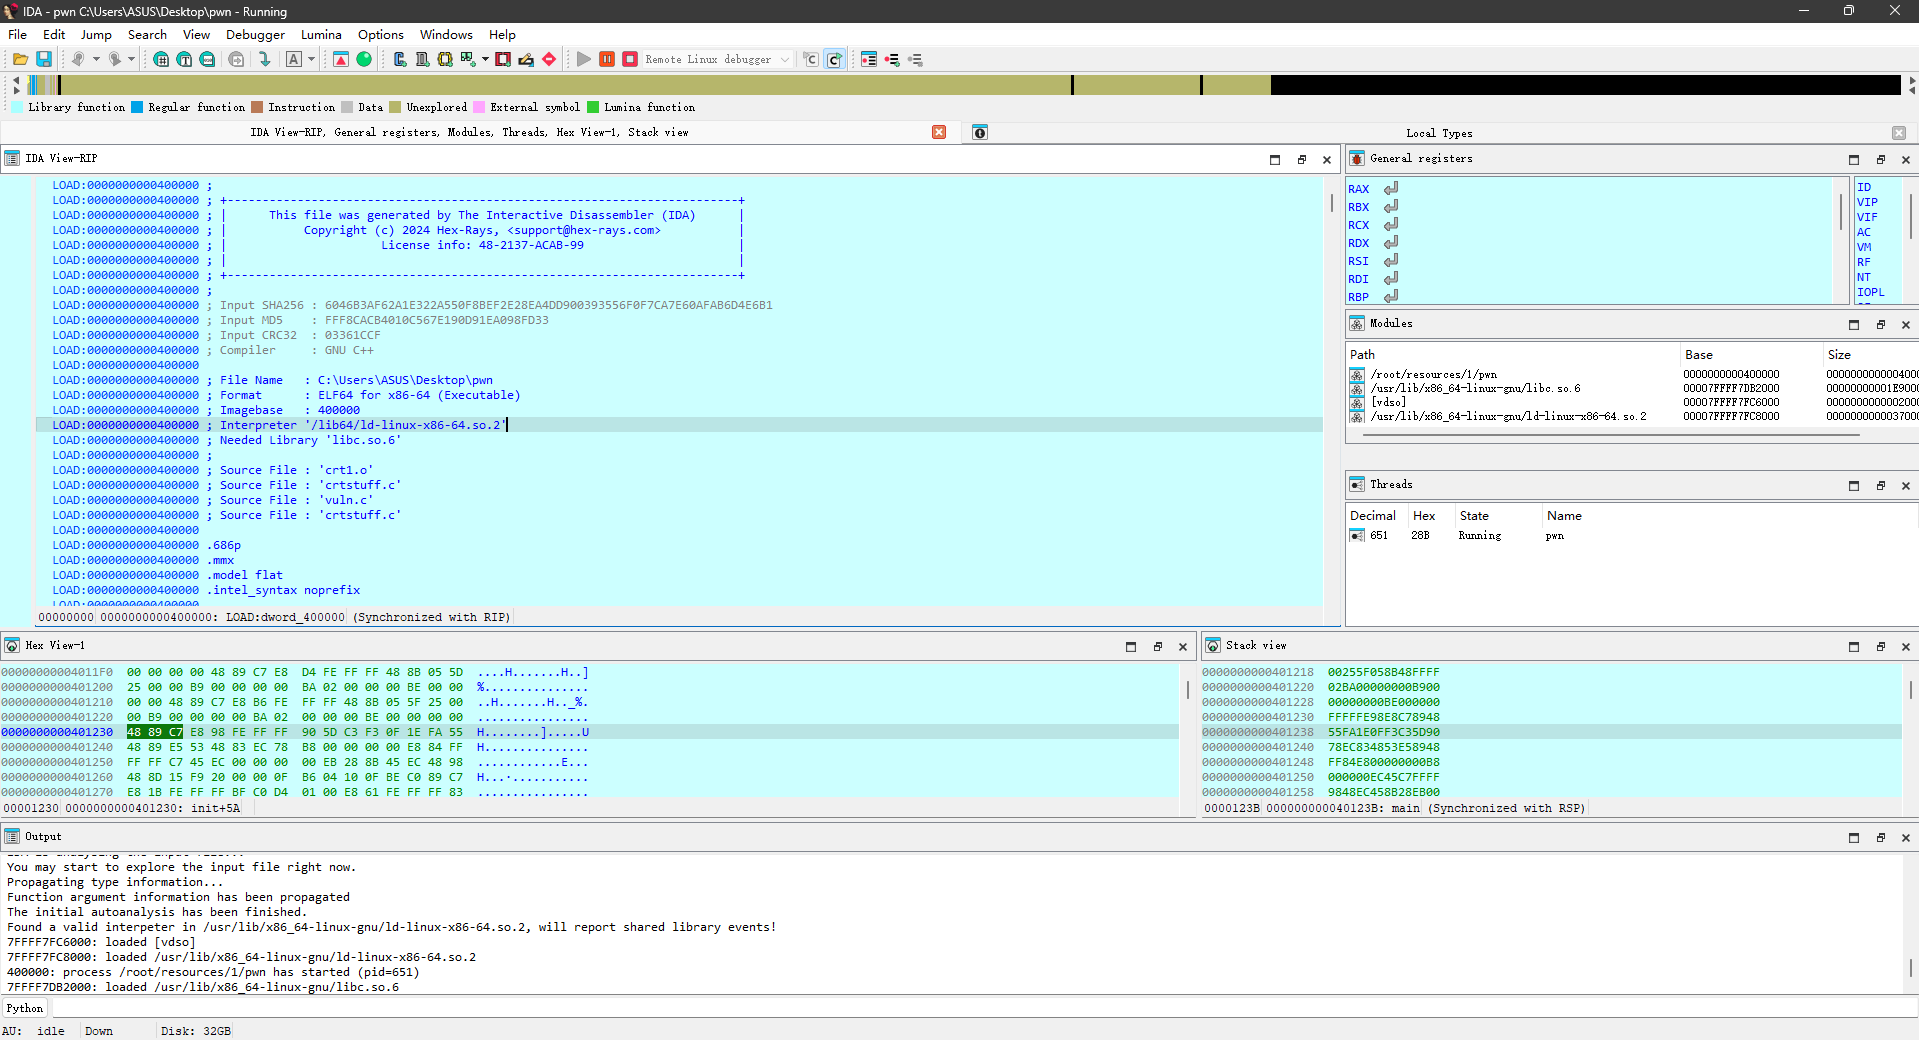Click the jump arrow beside RDX register

[x=1391, y=243]
